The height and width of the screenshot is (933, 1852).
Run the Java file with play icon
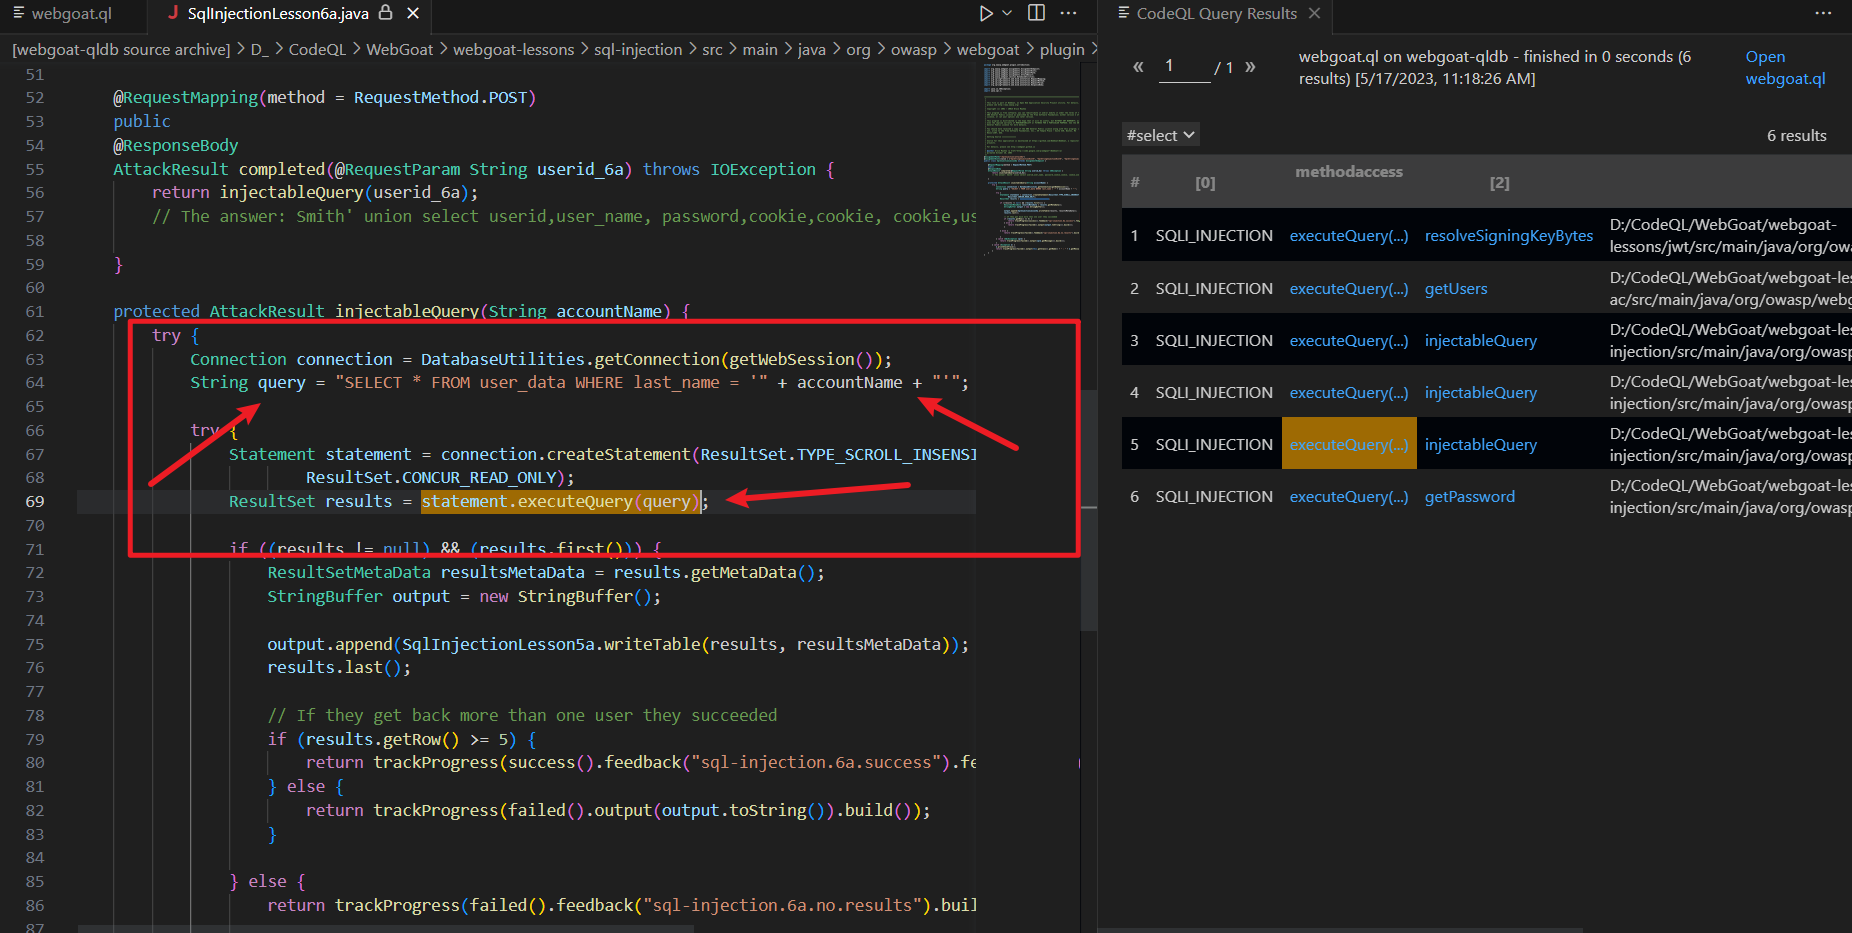[x=986, y=13]
